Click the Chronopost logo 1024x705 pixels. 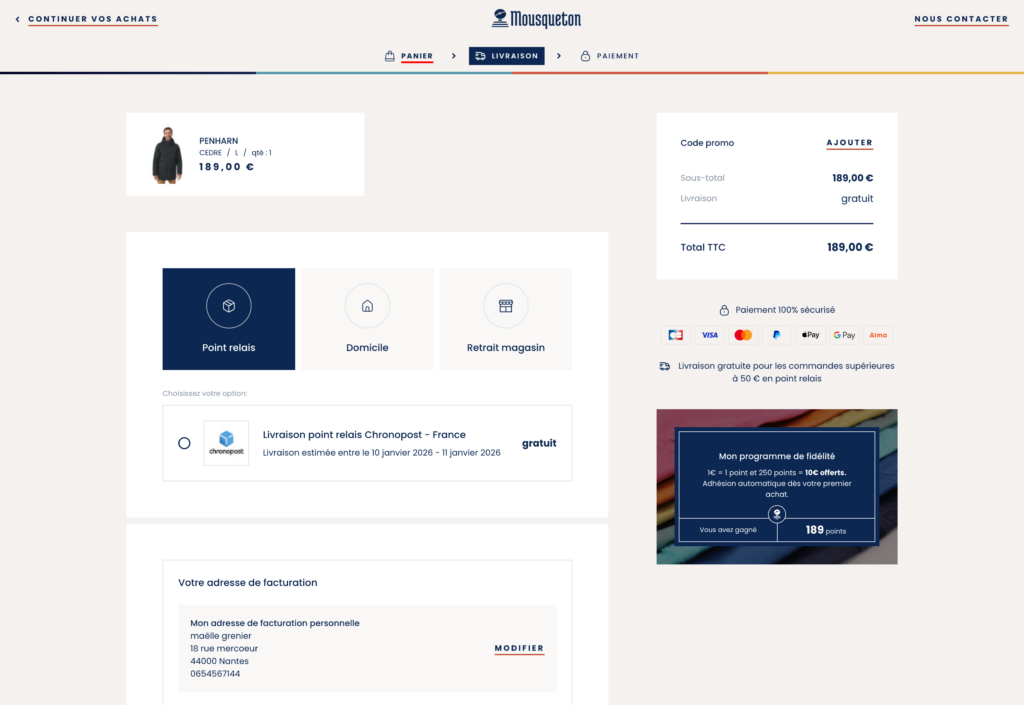tap(226, 443)
